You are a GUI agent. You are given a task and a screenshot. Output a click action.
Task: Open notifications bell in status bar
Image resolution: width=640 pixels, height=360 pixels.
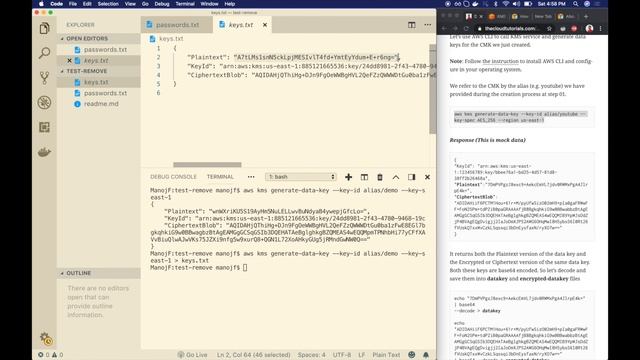coord(426,355)
